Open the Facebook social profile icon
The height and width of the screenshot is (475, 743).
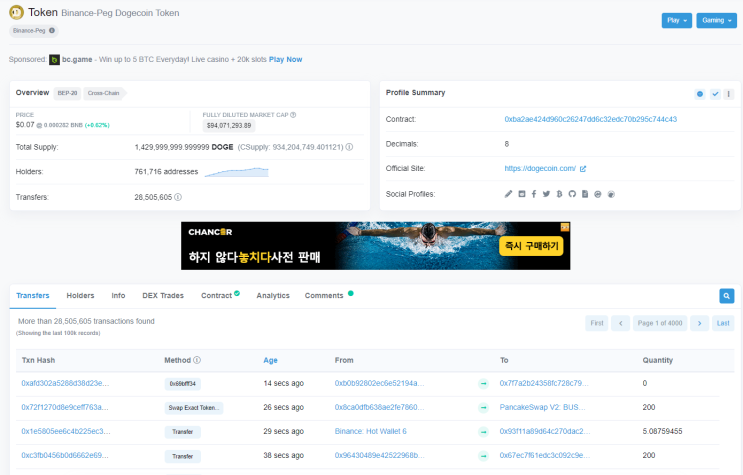point(534,194)
